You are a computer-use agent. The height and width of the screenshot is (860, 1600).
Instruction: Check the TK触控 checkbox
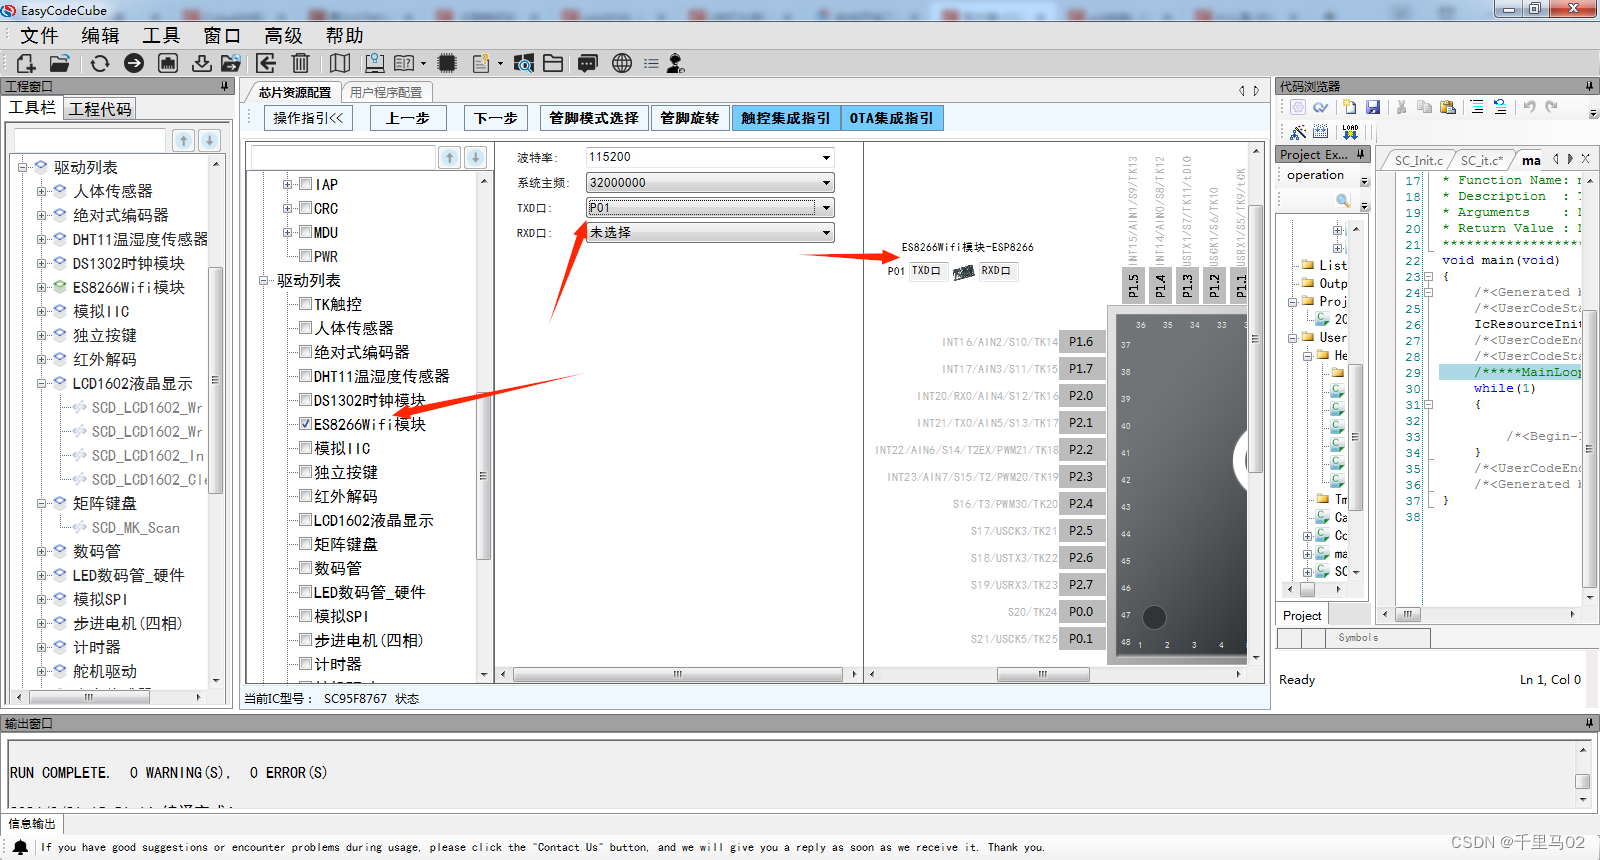coord(306,303)
